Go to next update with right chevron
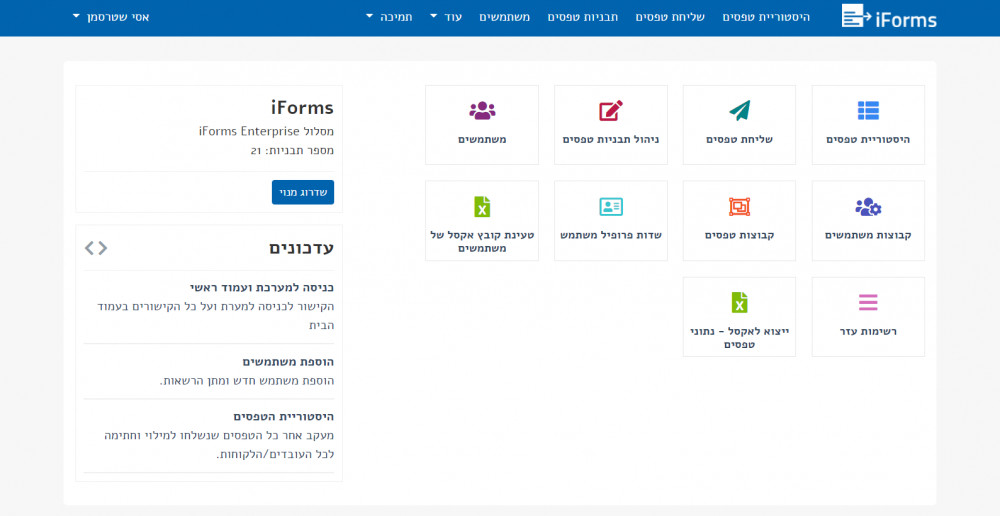Screen dimensions: 1000x516 click(102, 248)
